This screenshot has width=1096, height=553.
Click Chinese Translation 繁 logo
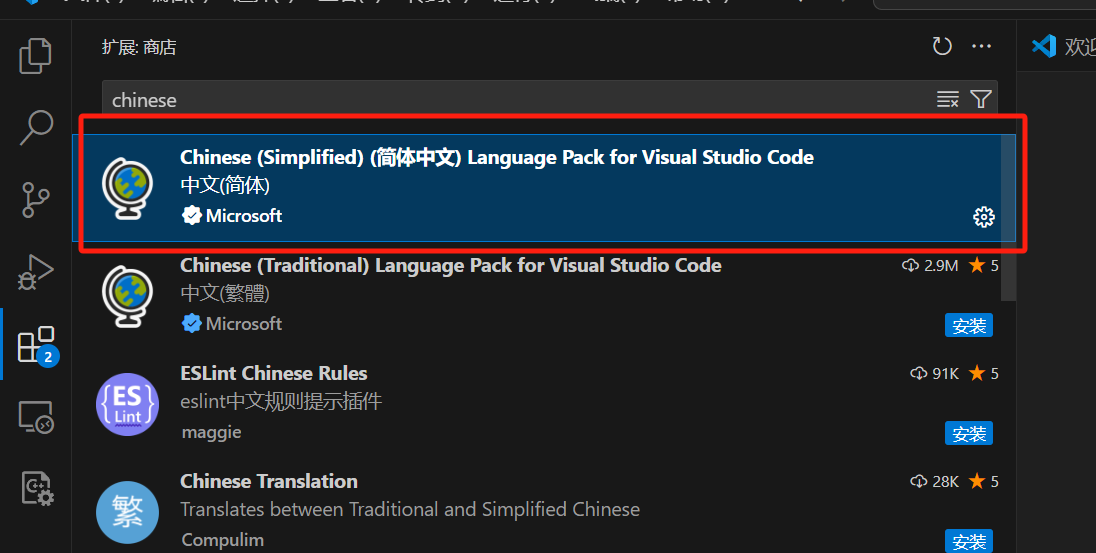click(x=127, y=512)
